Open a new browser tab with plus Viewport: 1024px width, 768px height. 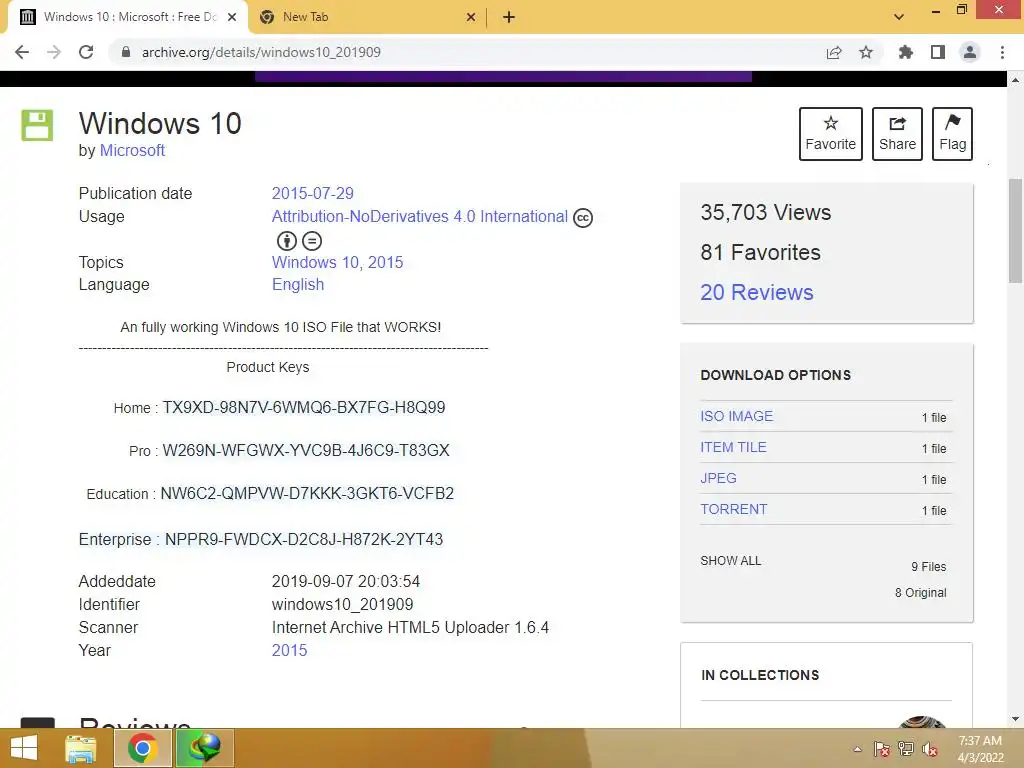(x=509, y=17)
